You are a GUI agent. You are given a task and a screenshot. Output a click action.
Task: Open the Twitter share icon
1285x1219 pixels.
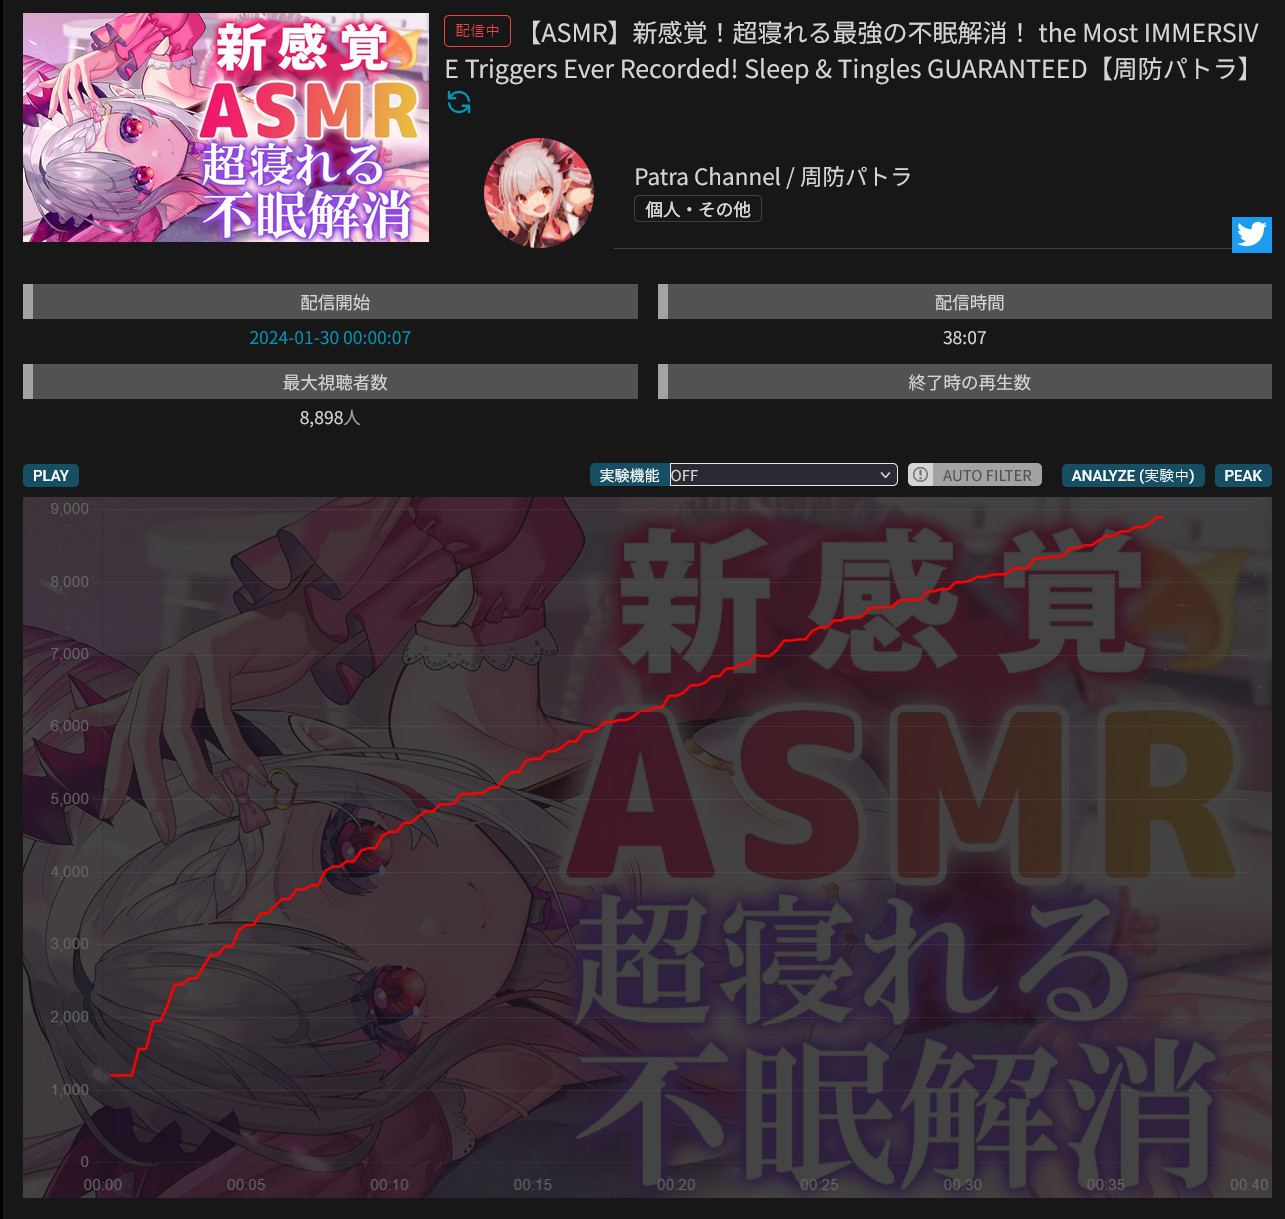pos(1251,235)
